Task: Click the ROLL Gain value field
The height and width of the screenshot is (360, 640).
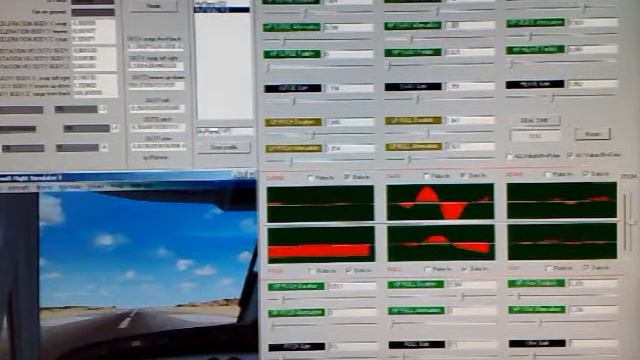Action: 472,344
